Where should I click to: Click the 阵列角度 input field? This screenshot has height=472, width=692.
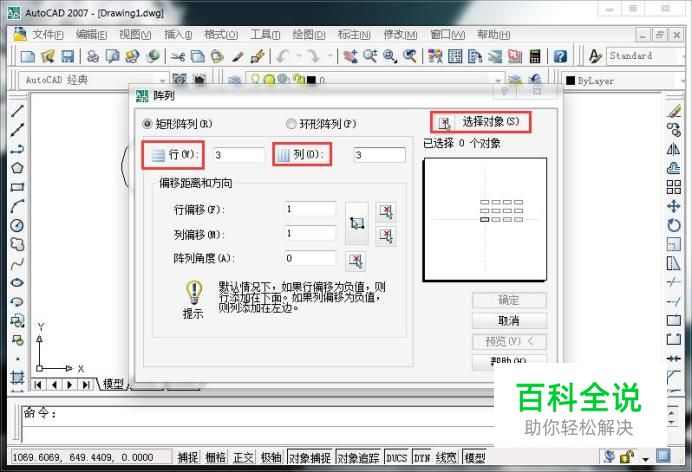(310, 258)
